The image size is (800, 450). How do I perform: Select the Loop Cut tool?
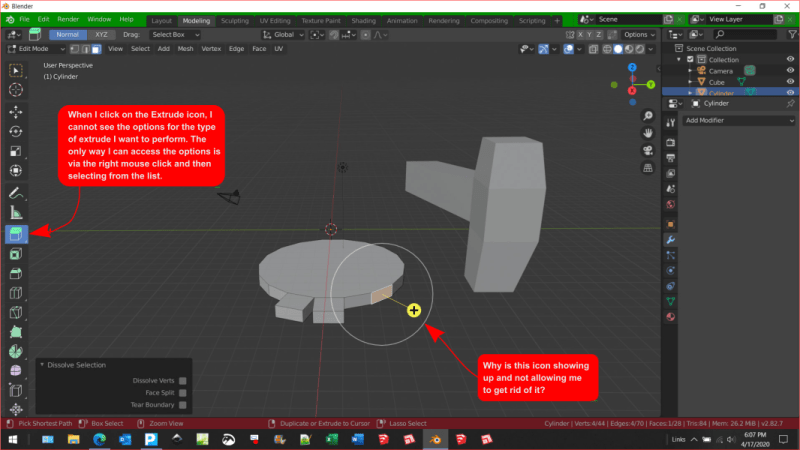pos(16,293)
